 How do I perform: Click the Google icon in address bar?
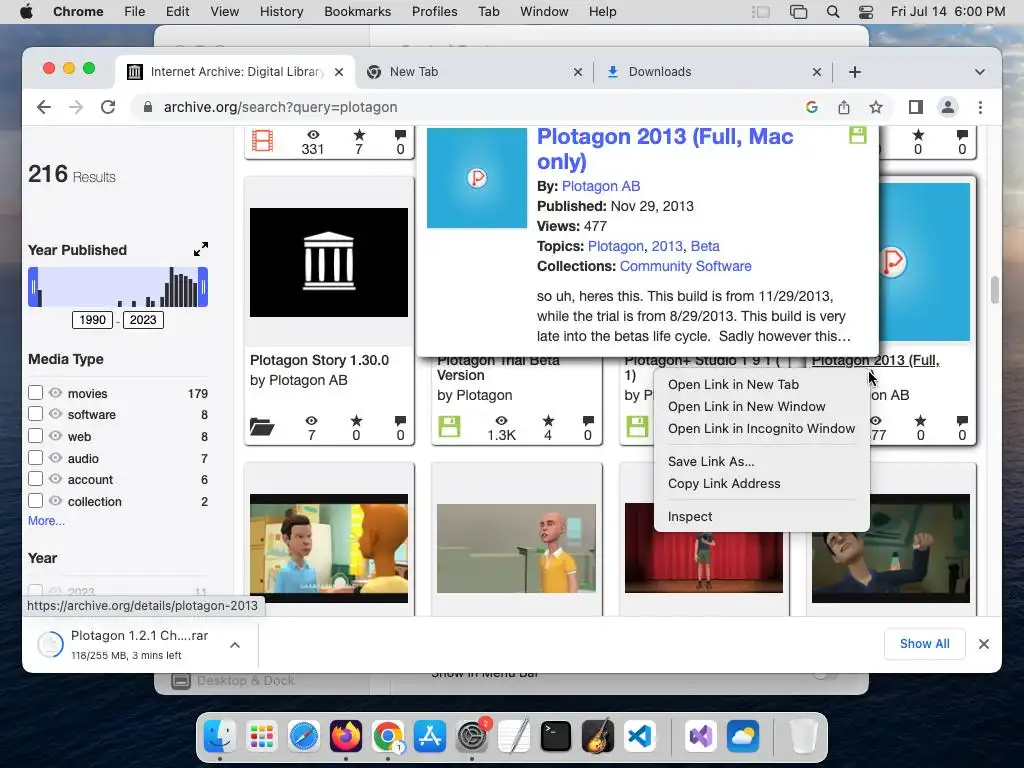click(812, 107)
